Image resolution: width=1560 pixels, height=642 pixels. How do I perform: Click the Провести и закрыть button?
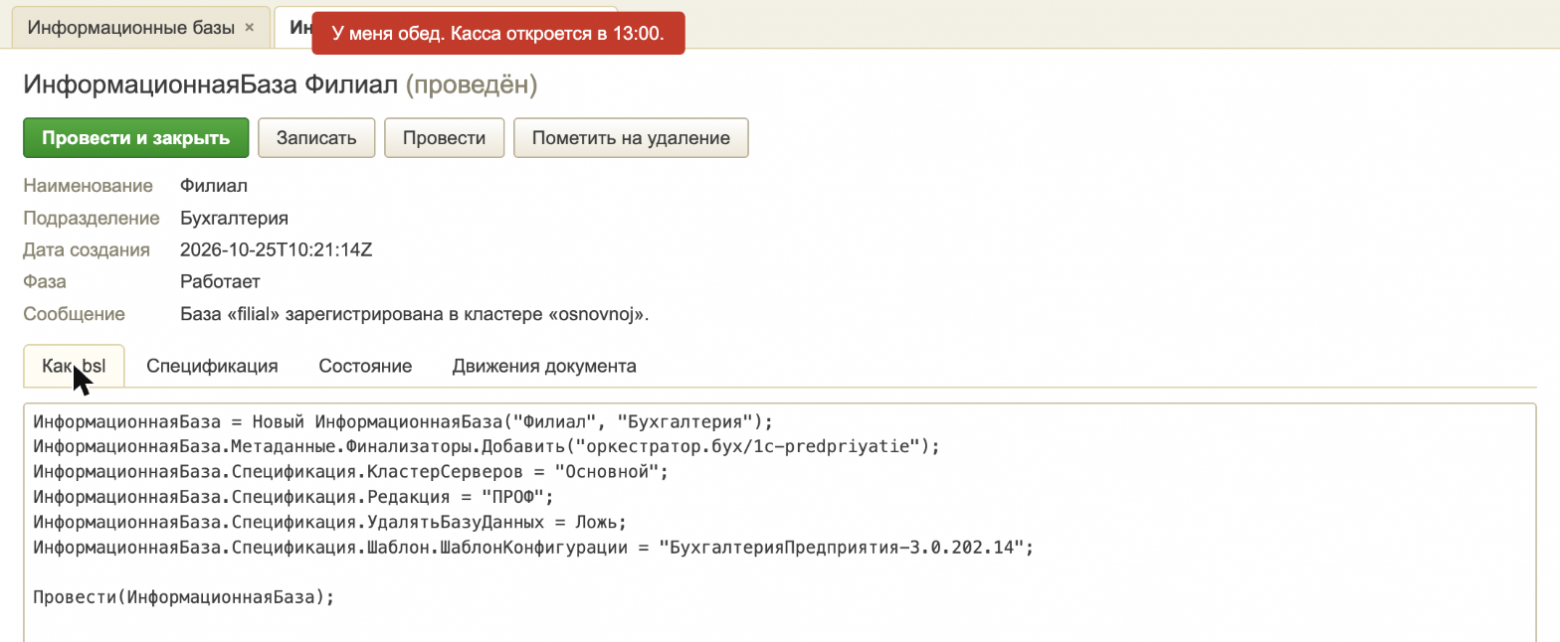click(136, 138)
